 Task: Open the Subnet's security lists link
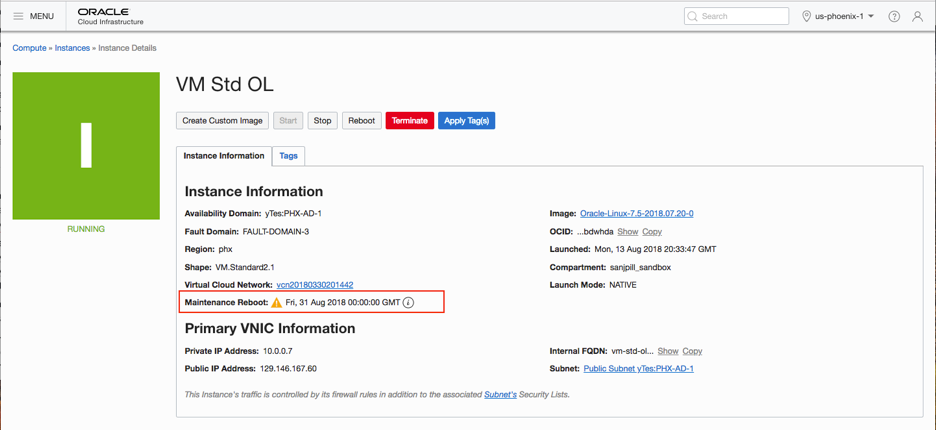[500, 395]
